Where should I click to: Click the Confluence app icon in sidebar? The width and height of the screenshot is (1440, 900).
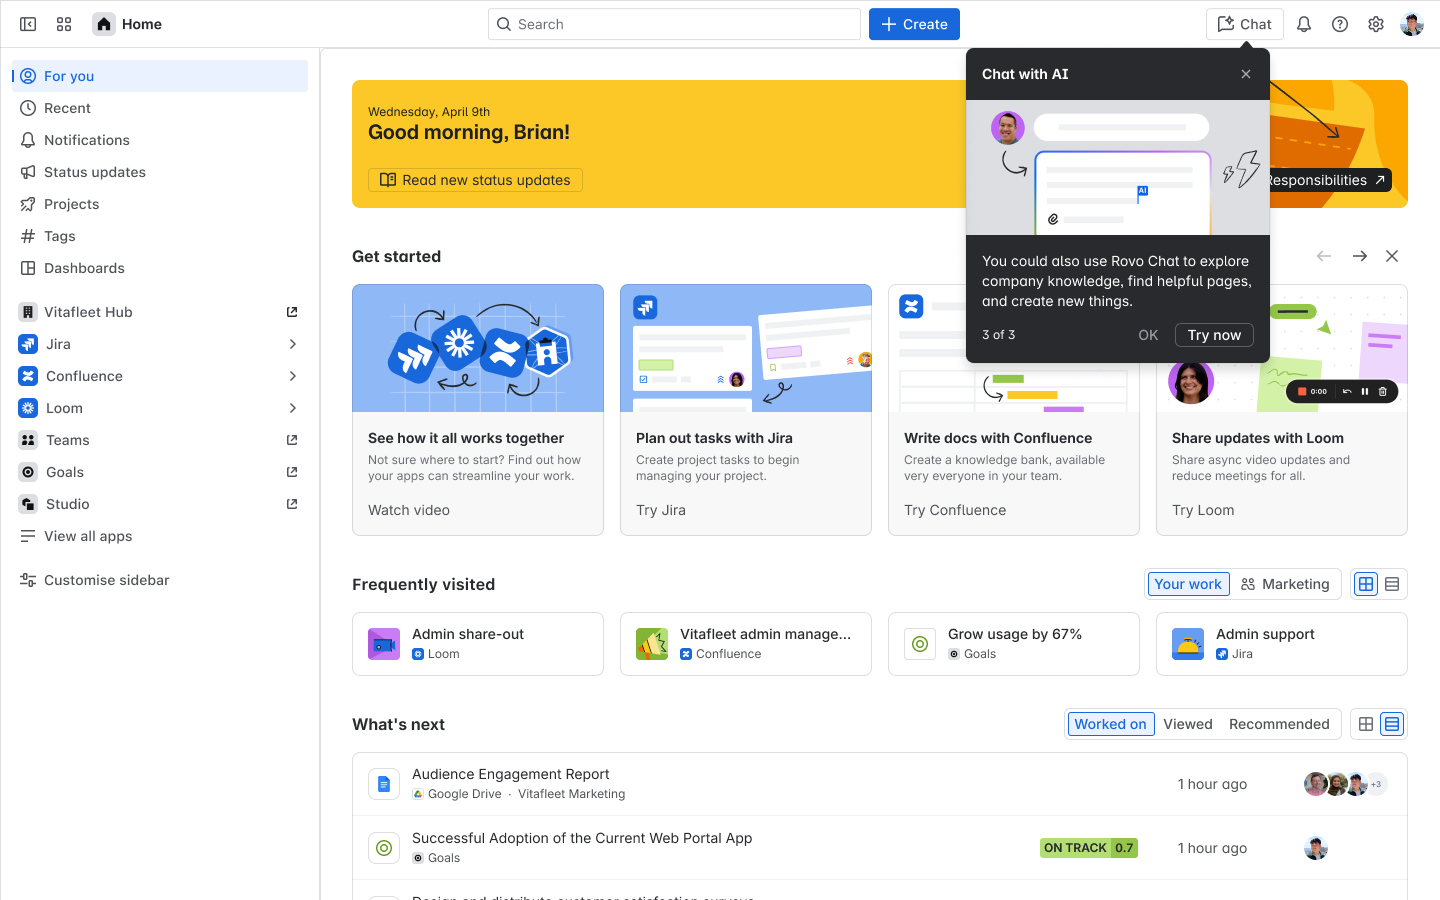click(28, 376)
